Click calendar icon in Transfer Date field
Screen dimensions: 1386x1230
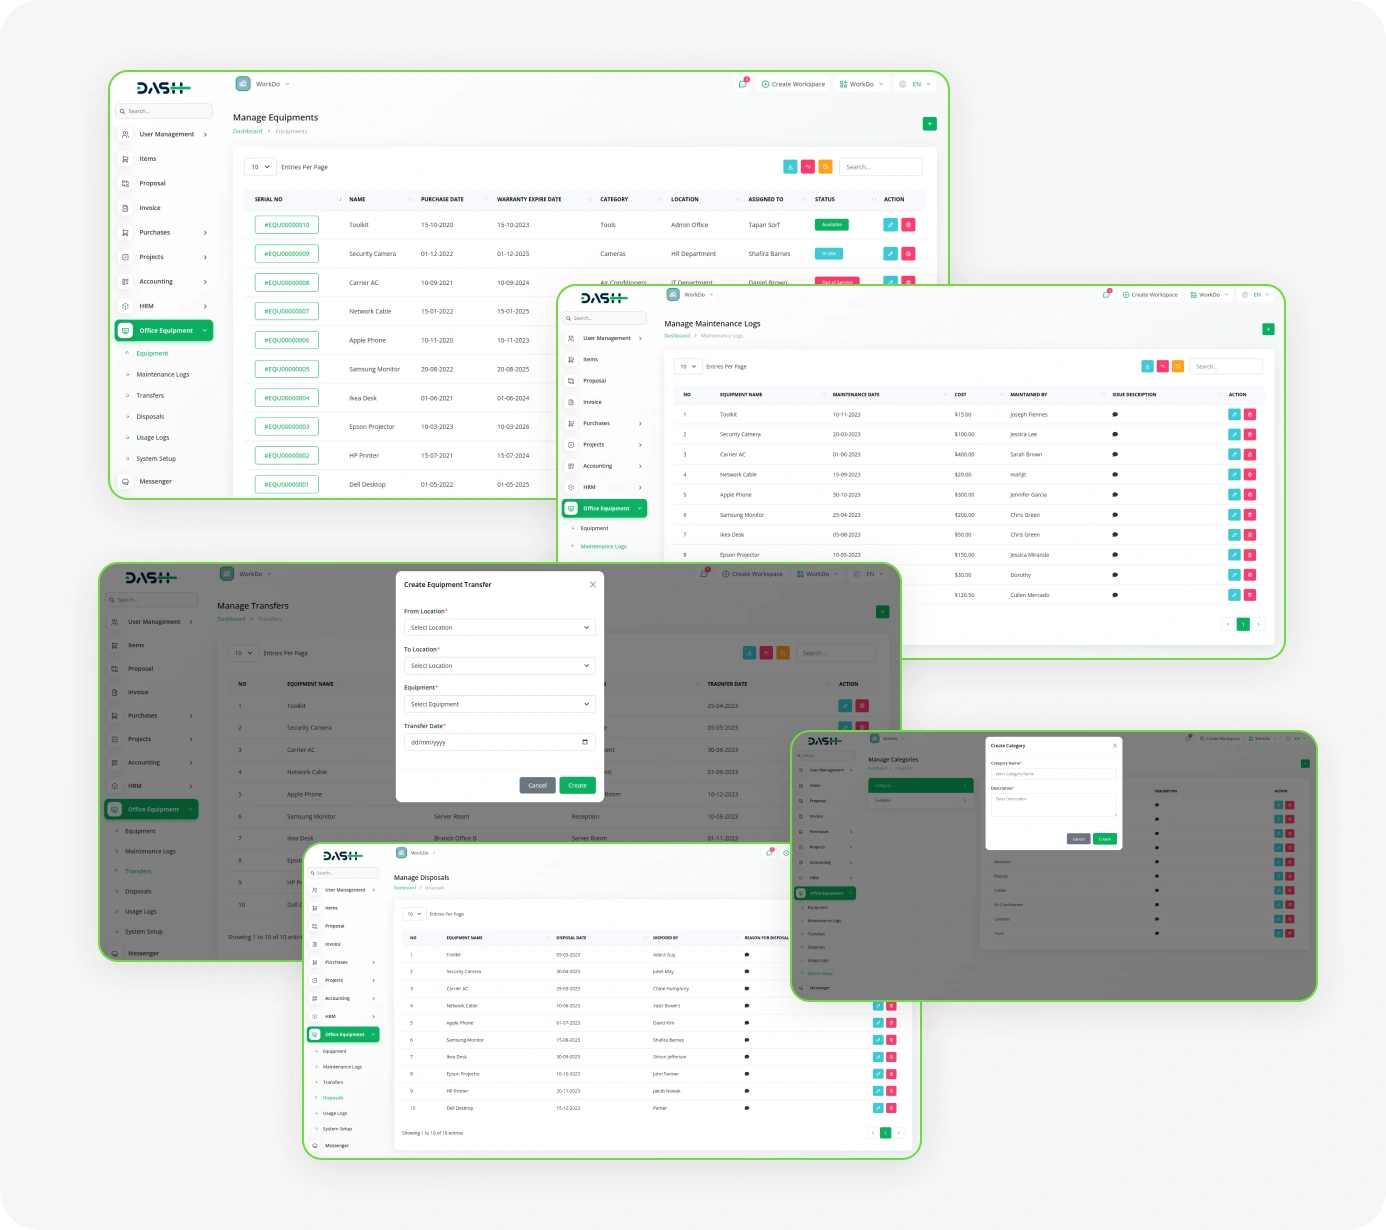point(585,742)
